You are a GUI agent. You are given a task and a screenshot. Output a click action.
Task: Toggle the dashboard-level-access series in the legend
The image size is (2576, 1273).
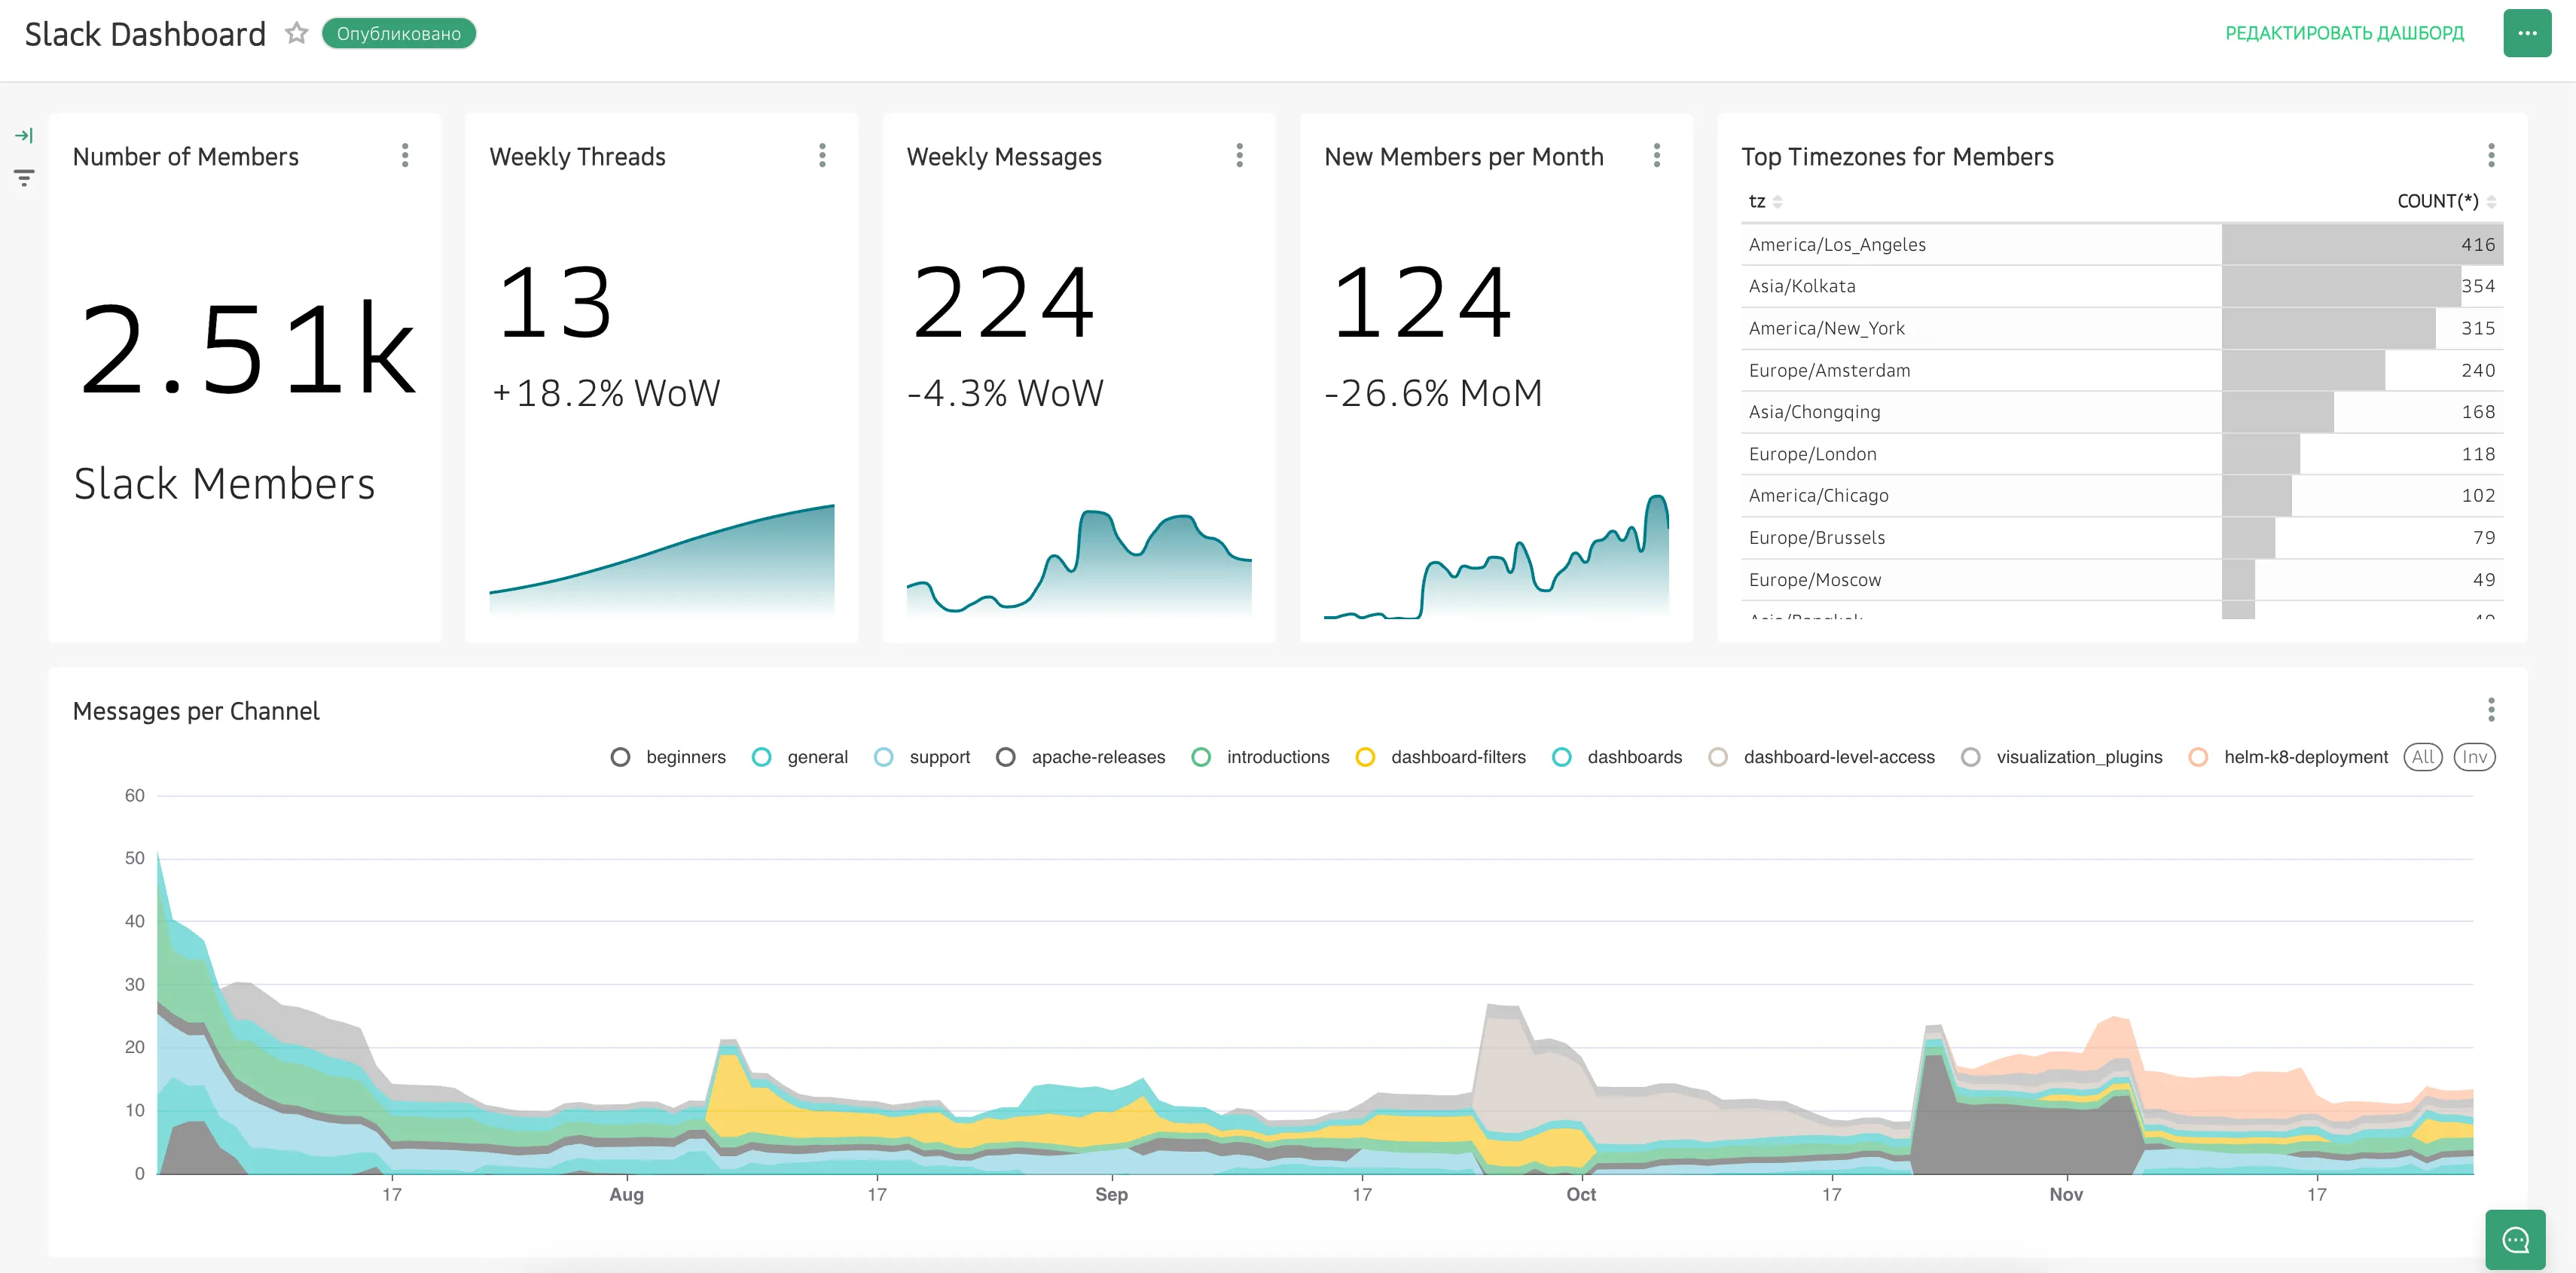(1821, 757)
